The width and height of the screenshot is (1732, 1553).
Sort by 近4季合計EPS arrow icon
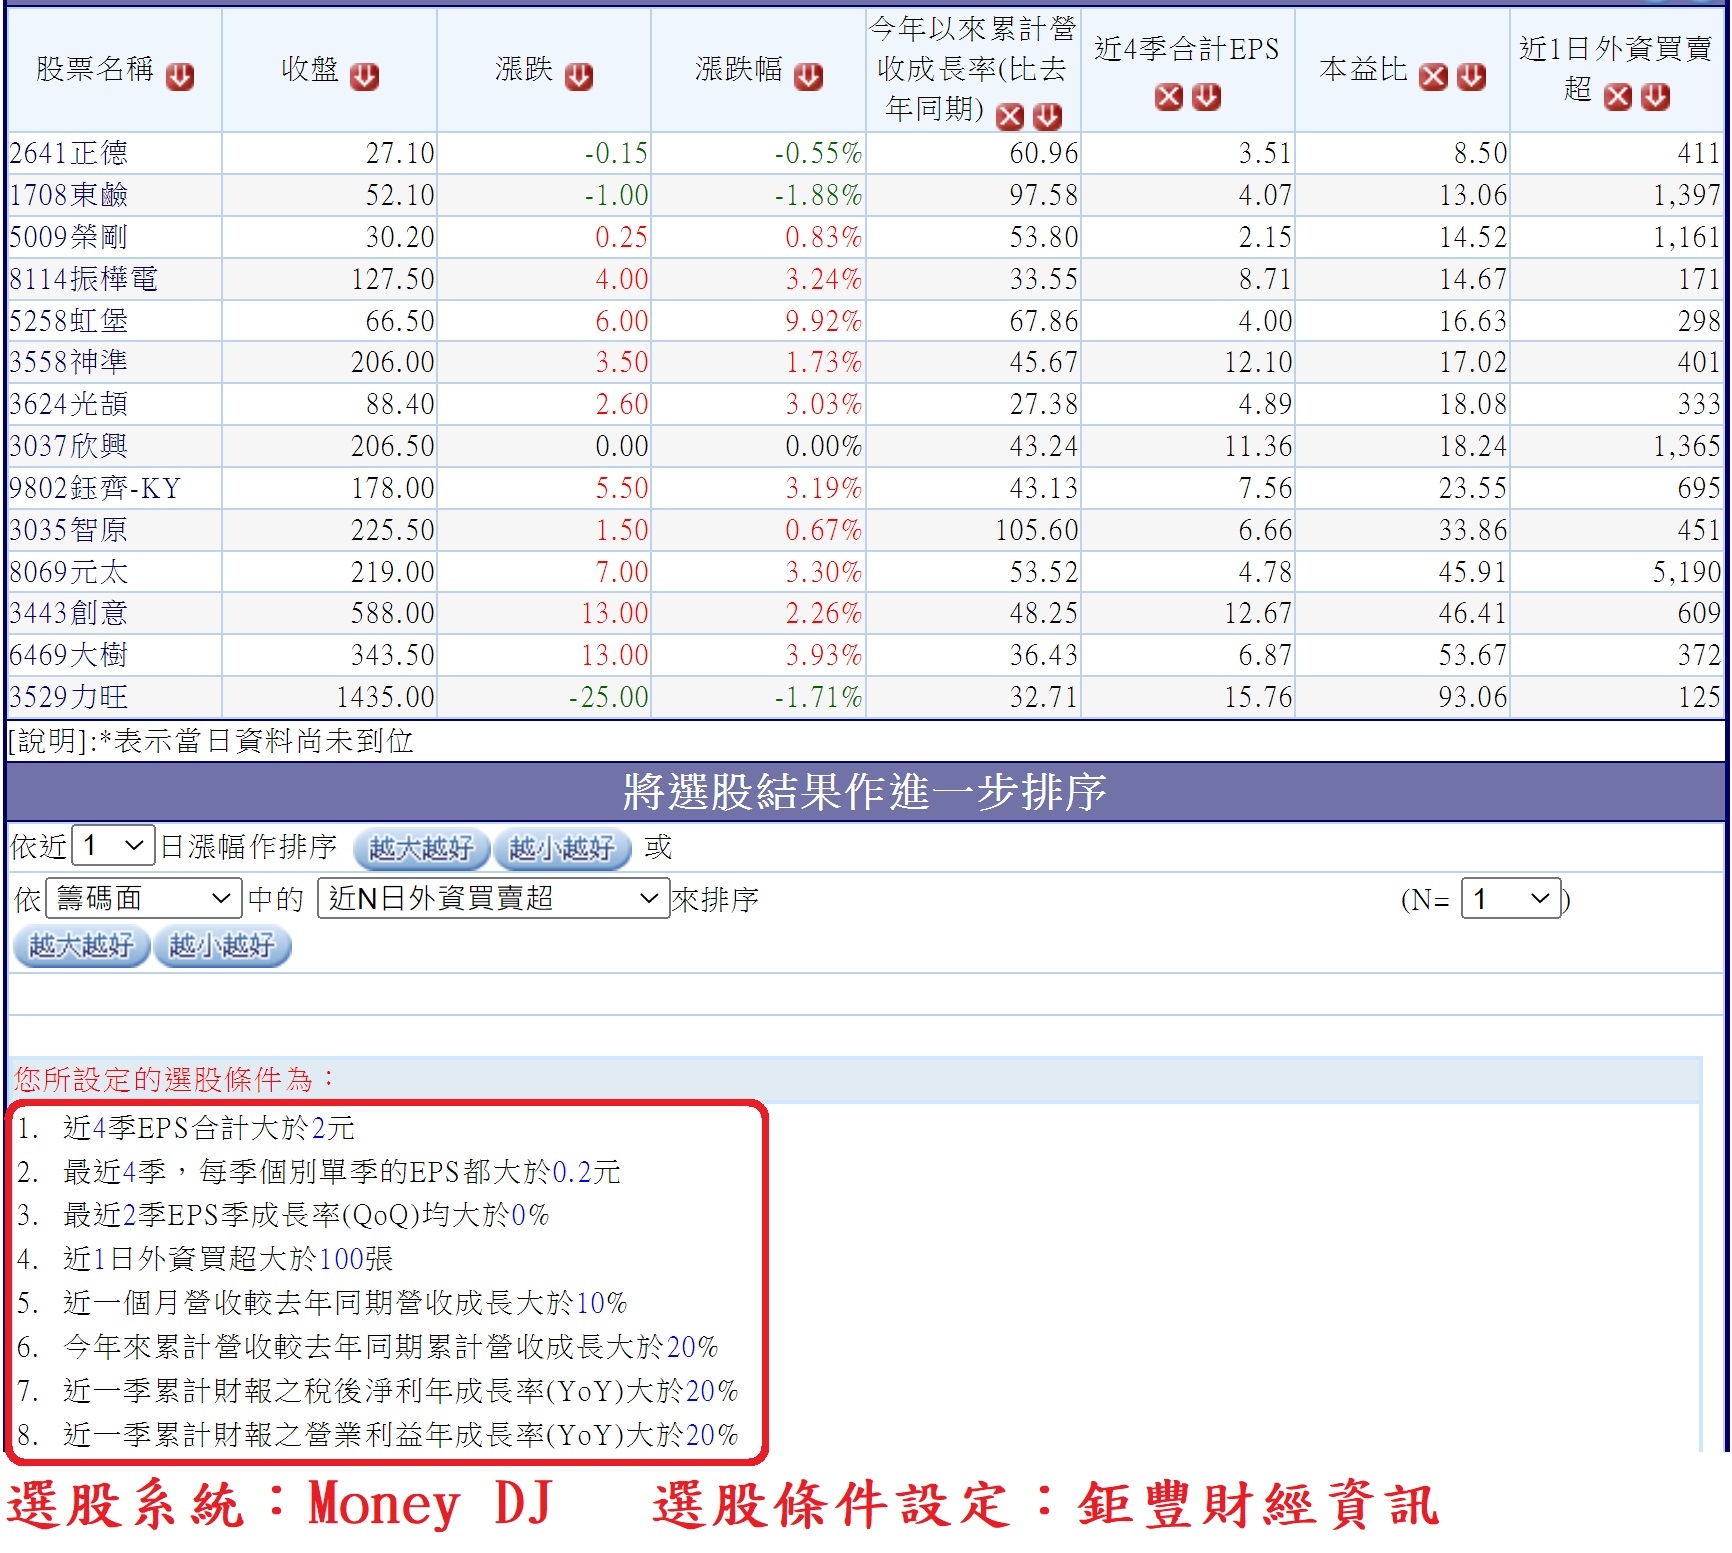click(1207, 96)
